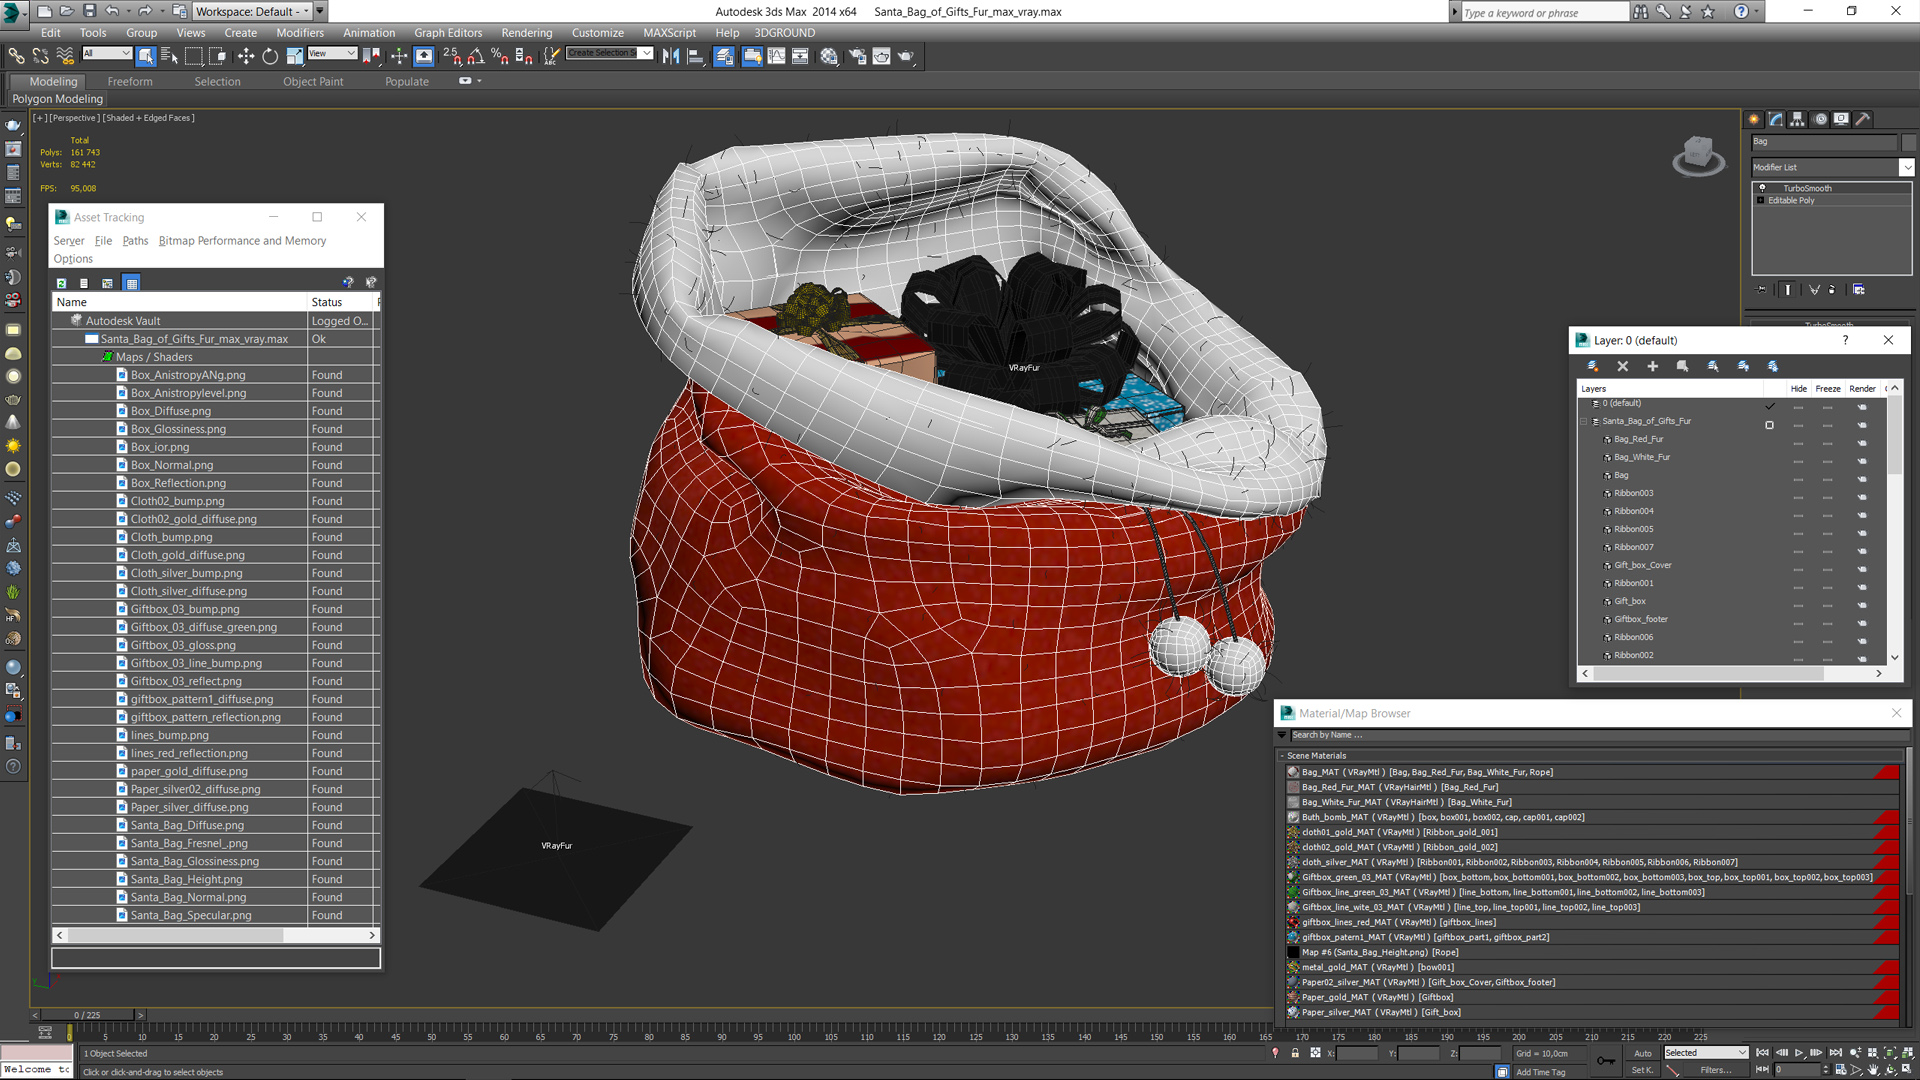The width and height of the screenshot is (1920, 1080).
Task: Create new layer in Layer dialog
Action: click(x=1593, y=366)
